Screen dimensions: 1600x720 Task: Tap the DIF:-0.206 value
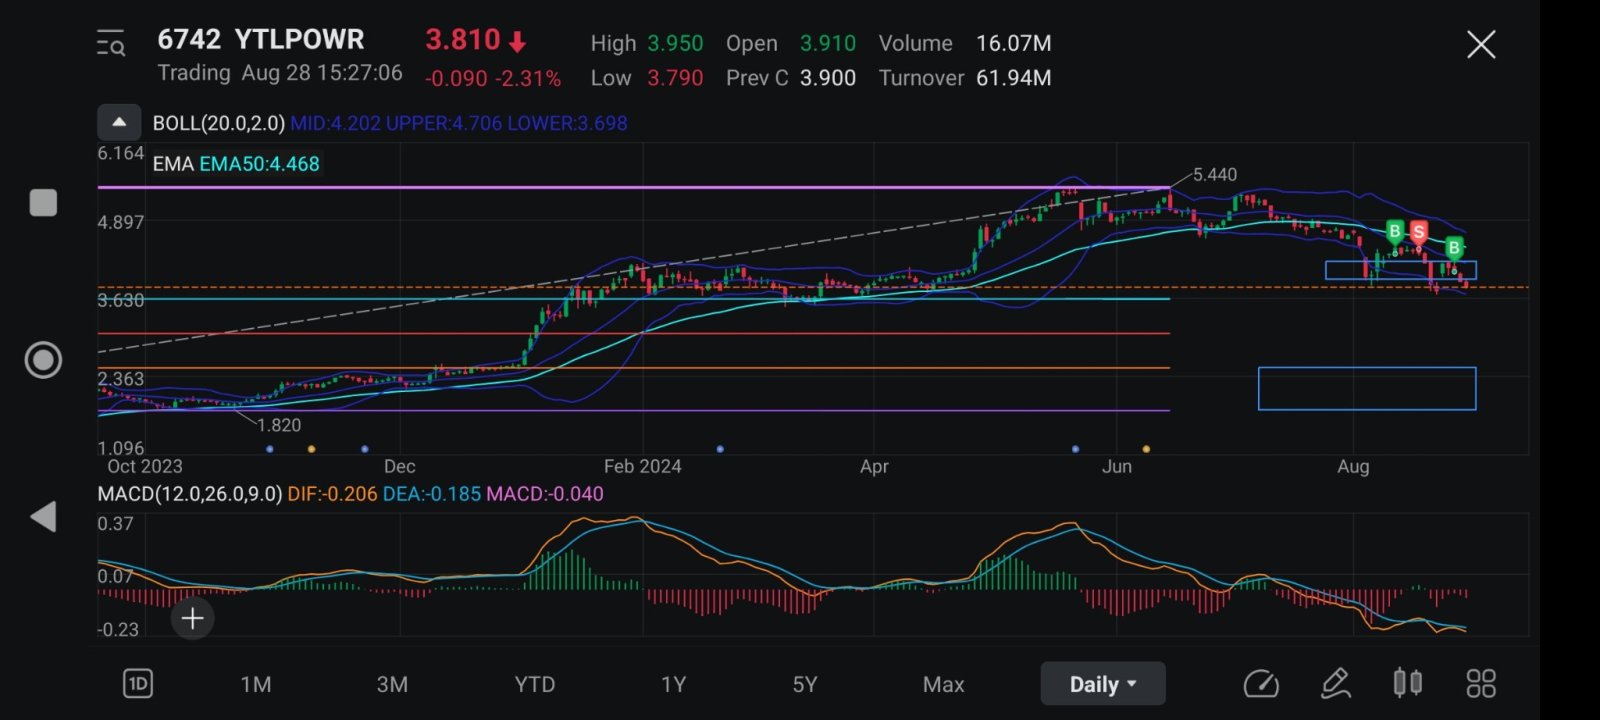[332, 494]
